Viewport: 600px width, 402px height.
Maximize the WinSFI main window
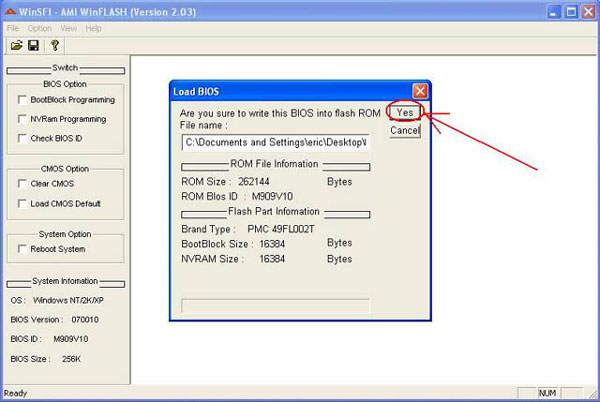click(571, 12)
